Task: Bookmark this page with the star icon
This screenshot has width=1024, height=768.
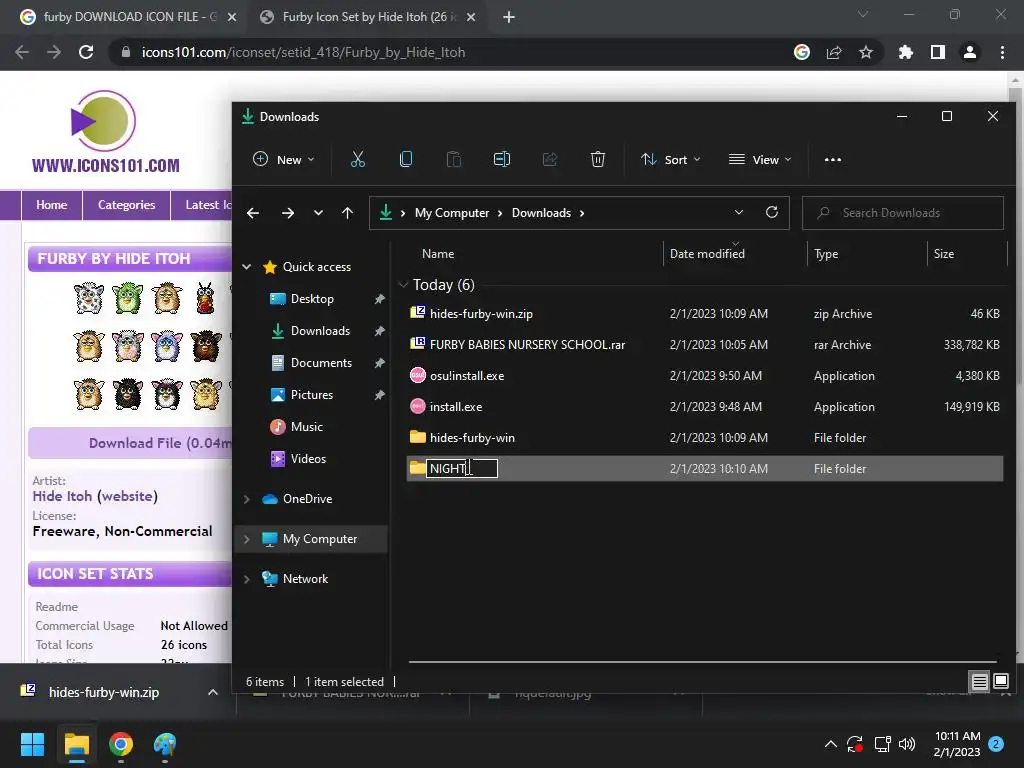Action: 866,52
